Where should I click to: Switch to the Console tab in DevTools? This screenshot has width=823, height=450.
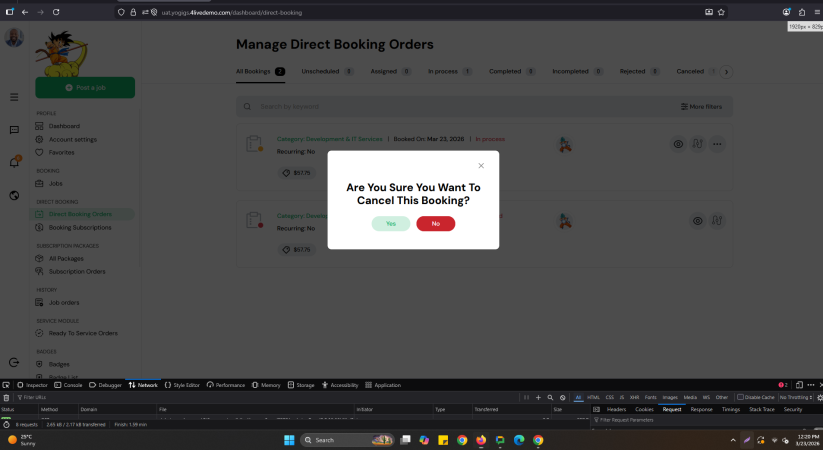[70, 384]
